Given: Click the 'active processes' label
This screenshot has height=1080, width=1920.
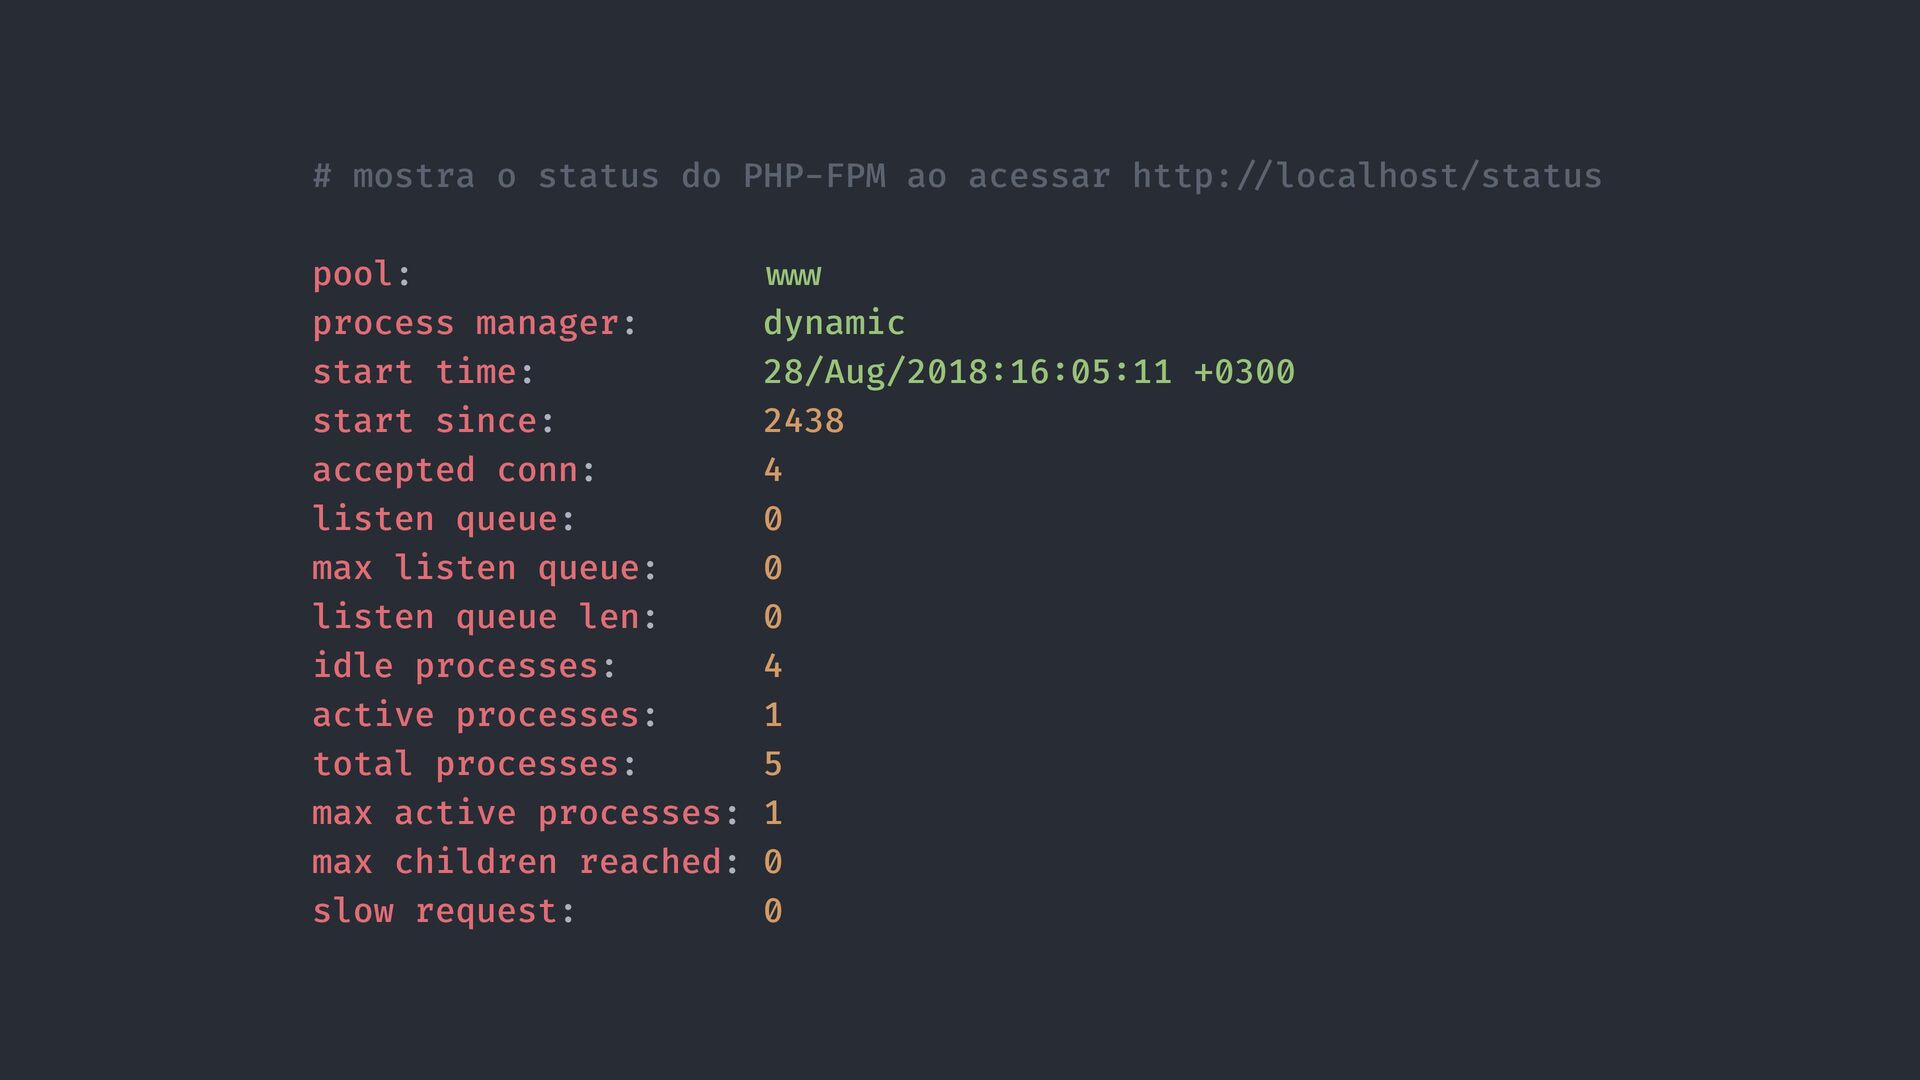Looking at the screenshot, I should click(x=475, y=715).
